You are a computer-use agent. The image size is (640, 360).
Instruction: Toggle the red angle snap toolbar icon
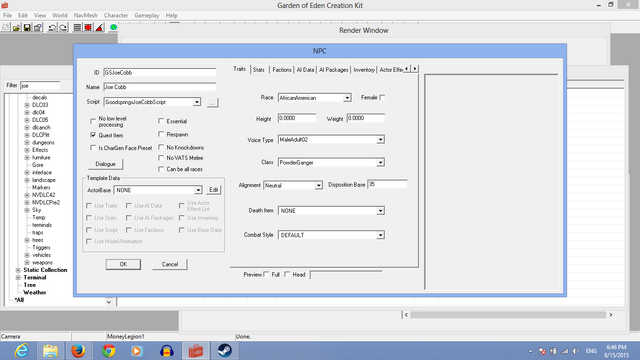point(99,28)
